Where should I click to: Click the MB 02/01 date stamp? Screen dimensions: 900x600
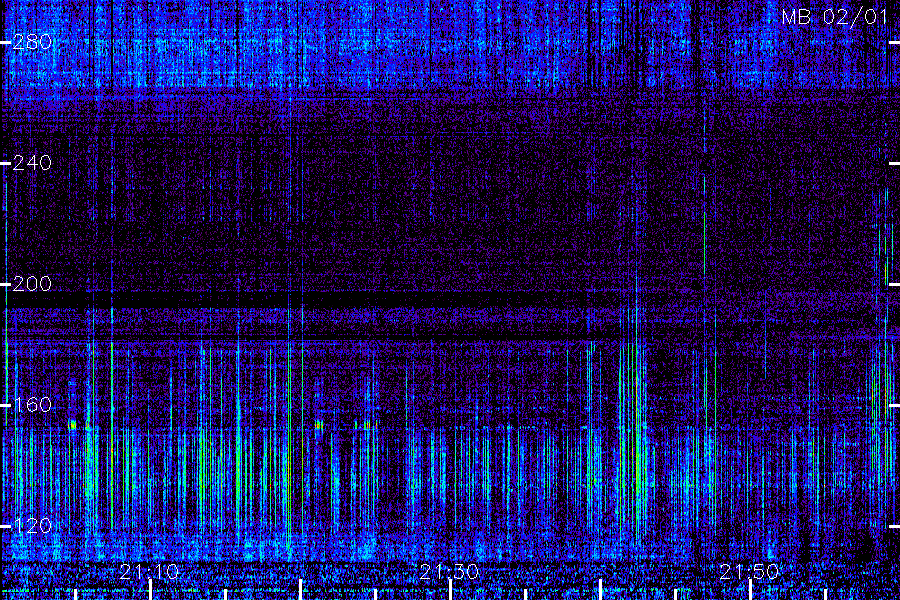[x=835, y=17]
